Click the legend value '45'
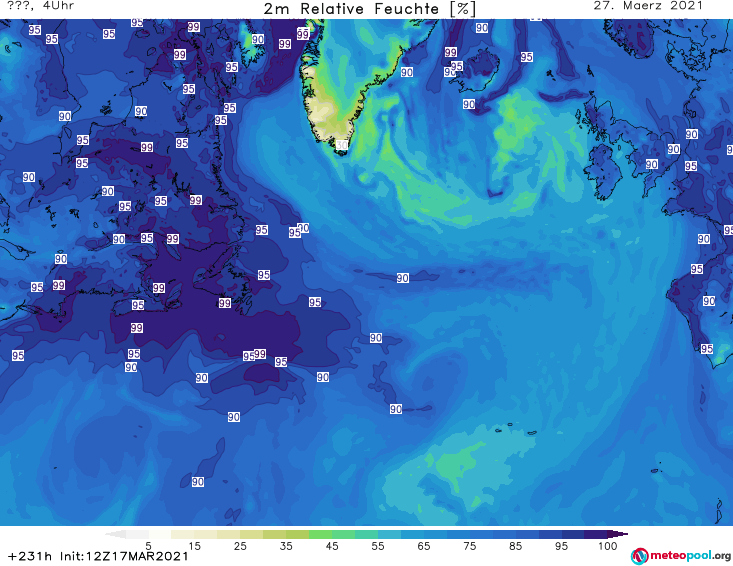The height and width of the screenshot is (566, 733). pos(331,546)
